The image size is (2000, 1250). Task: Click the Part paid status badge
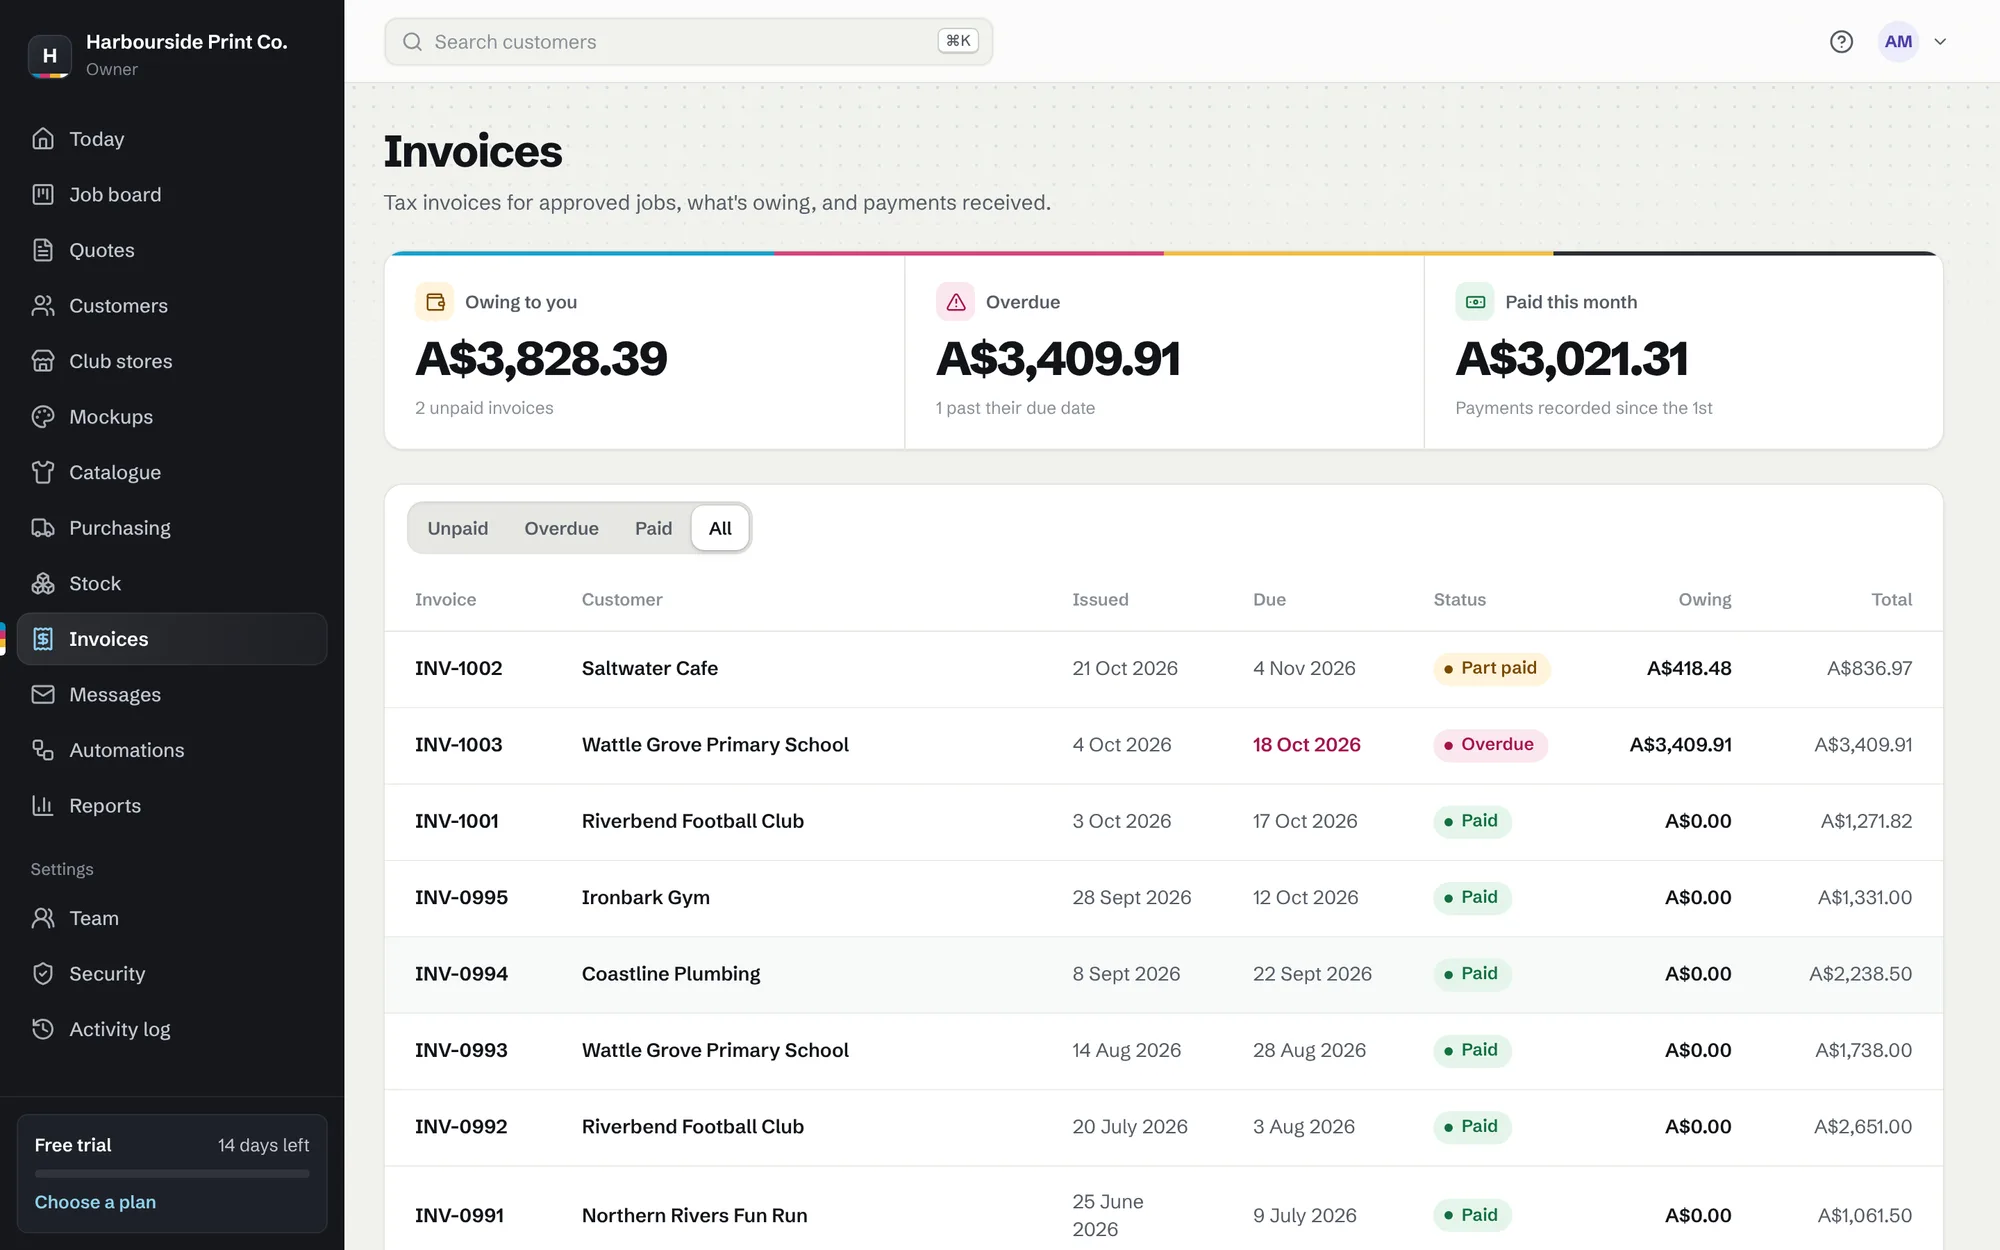point(1491,668)
